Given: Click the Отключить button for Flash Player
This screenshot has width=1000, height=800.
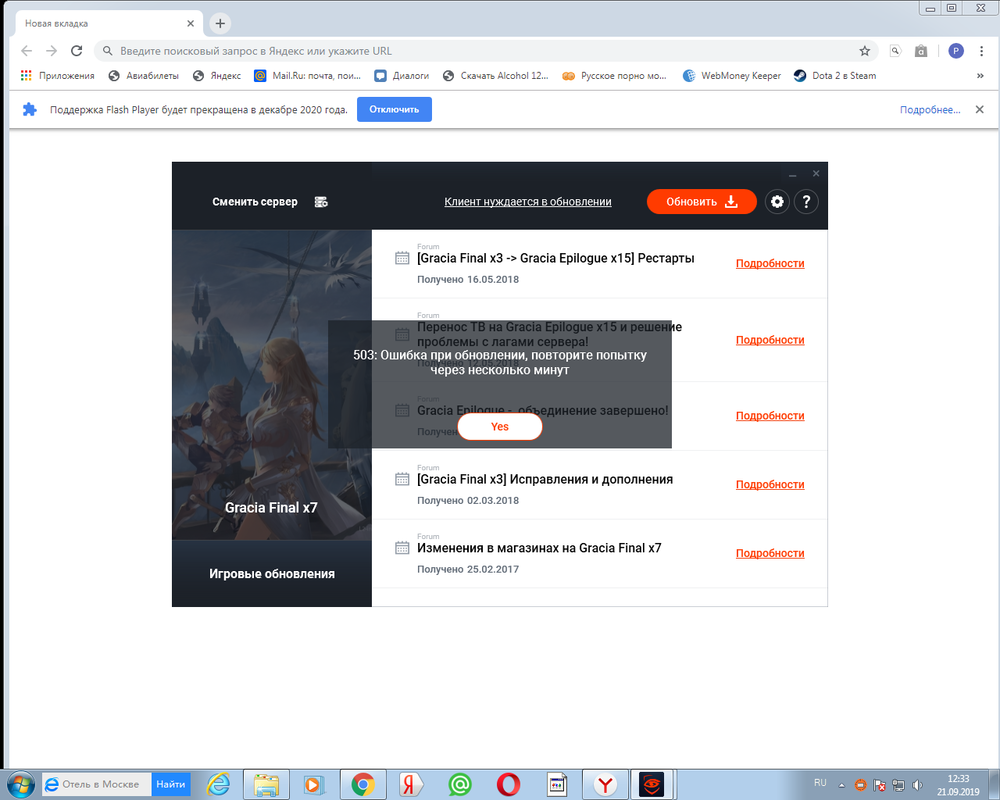Looking at the screenshot, I should [394, 109].
